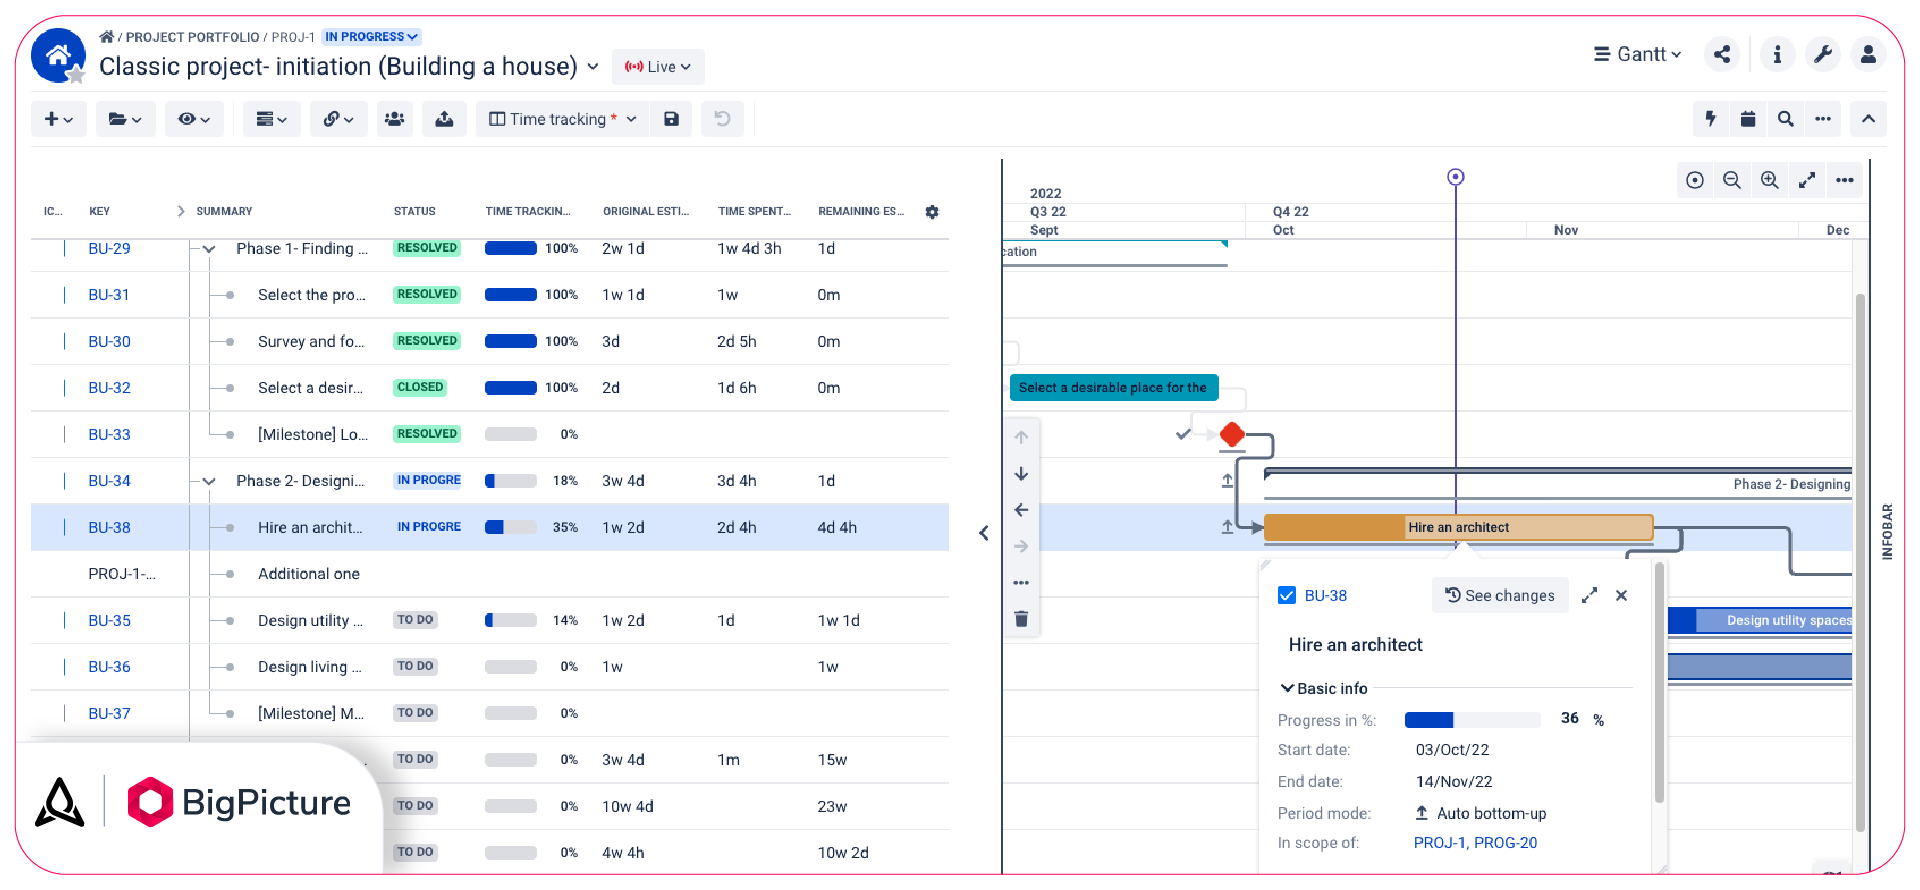This screenshot has height=890, width=1920.
Task: Click the See changes button
Action: pos(1500,596)
